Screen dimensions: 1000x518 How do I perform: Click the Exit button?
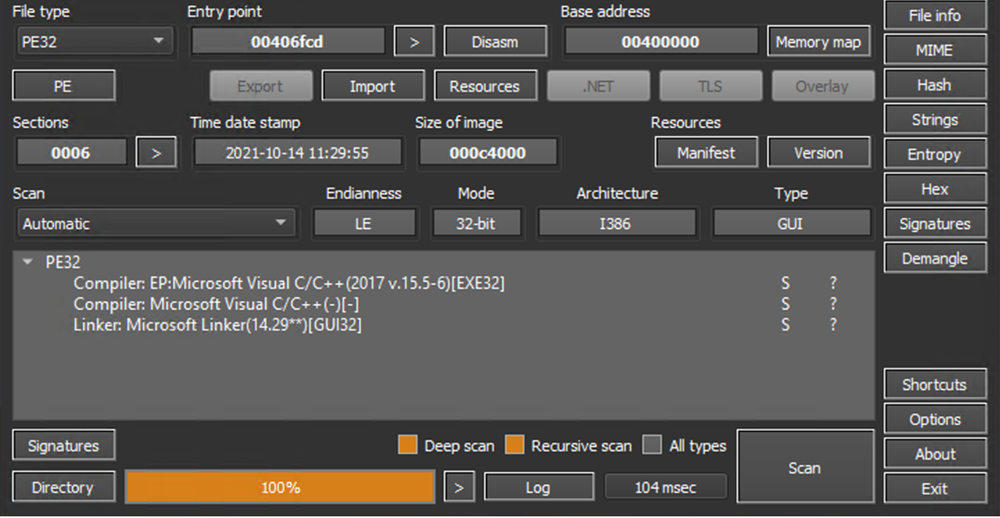pos(935,489)
